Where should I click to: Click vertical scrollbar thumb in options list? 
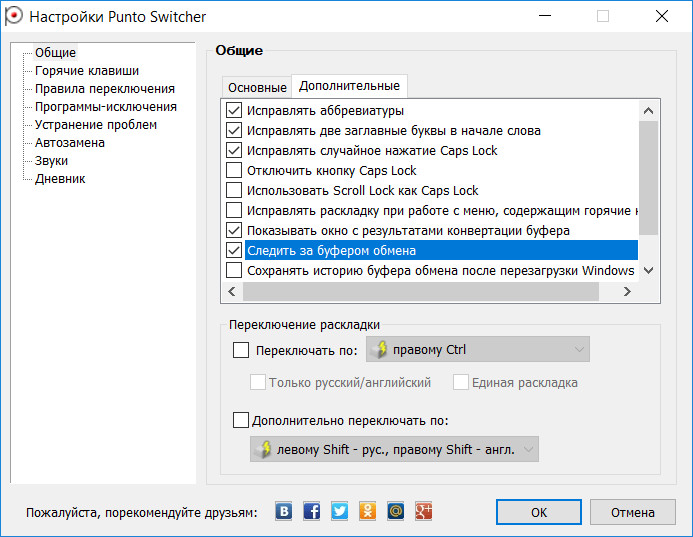(648, 178)
